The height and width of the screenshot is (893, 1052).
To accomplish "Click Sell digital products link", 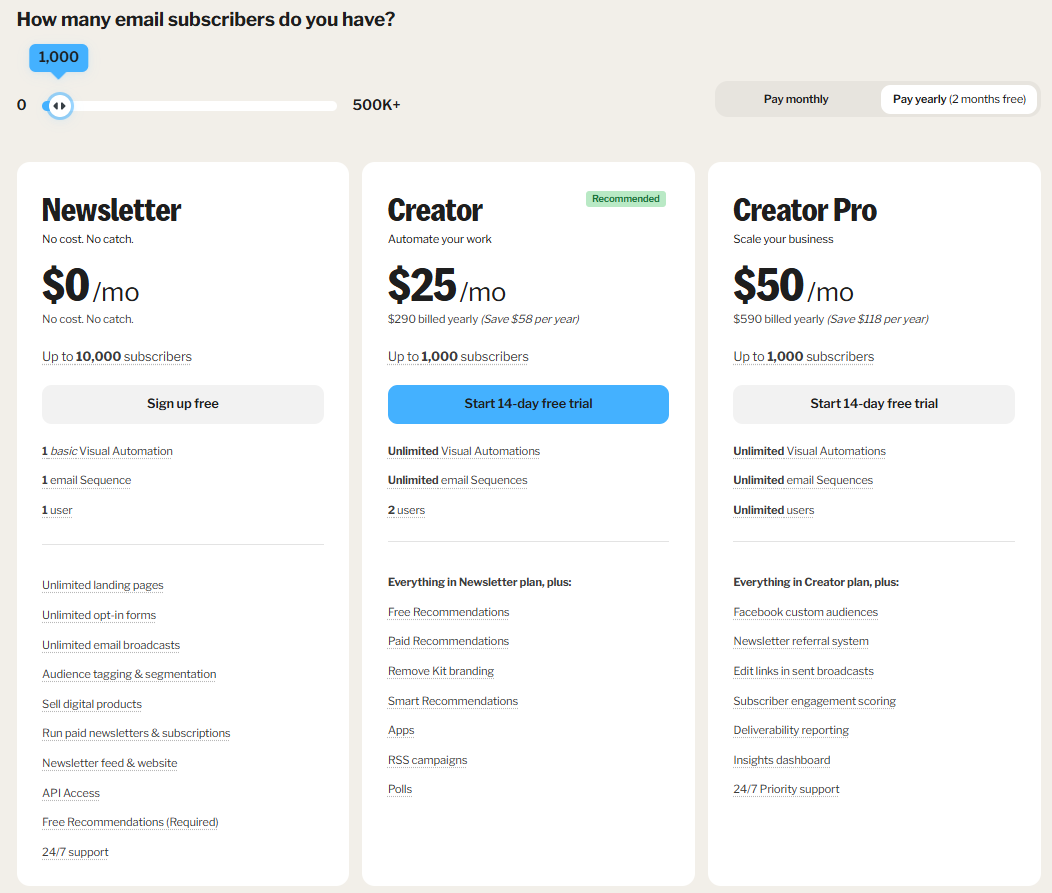I will (x=92, y=703).
